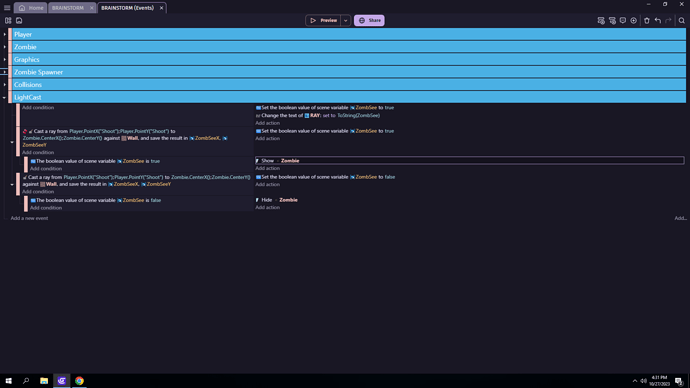Select action setting ZombSee to false
This screenshot has height=388, width=690.
coord(325,177)
